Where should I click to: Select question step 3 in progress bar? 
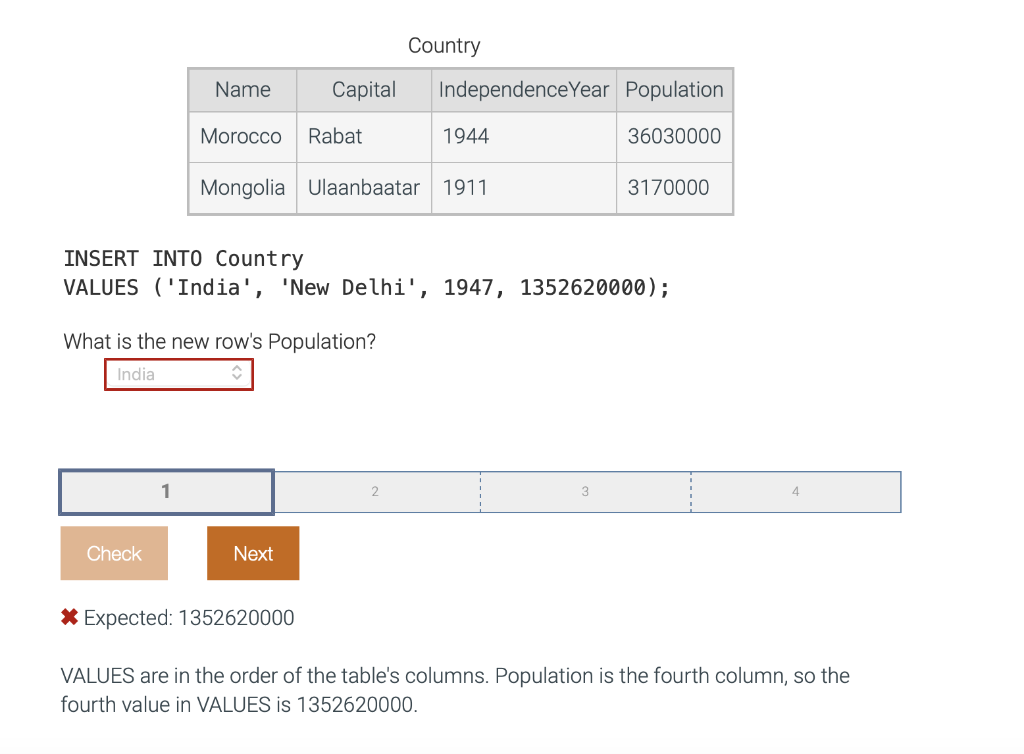tap(585, 491)
